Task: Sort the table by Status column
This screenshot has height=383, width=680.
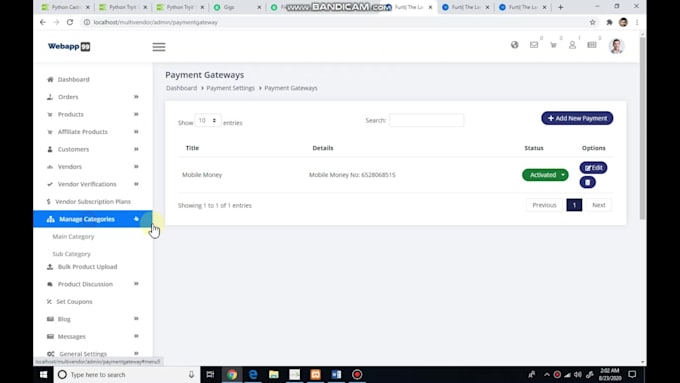Action: pos(534,148)
